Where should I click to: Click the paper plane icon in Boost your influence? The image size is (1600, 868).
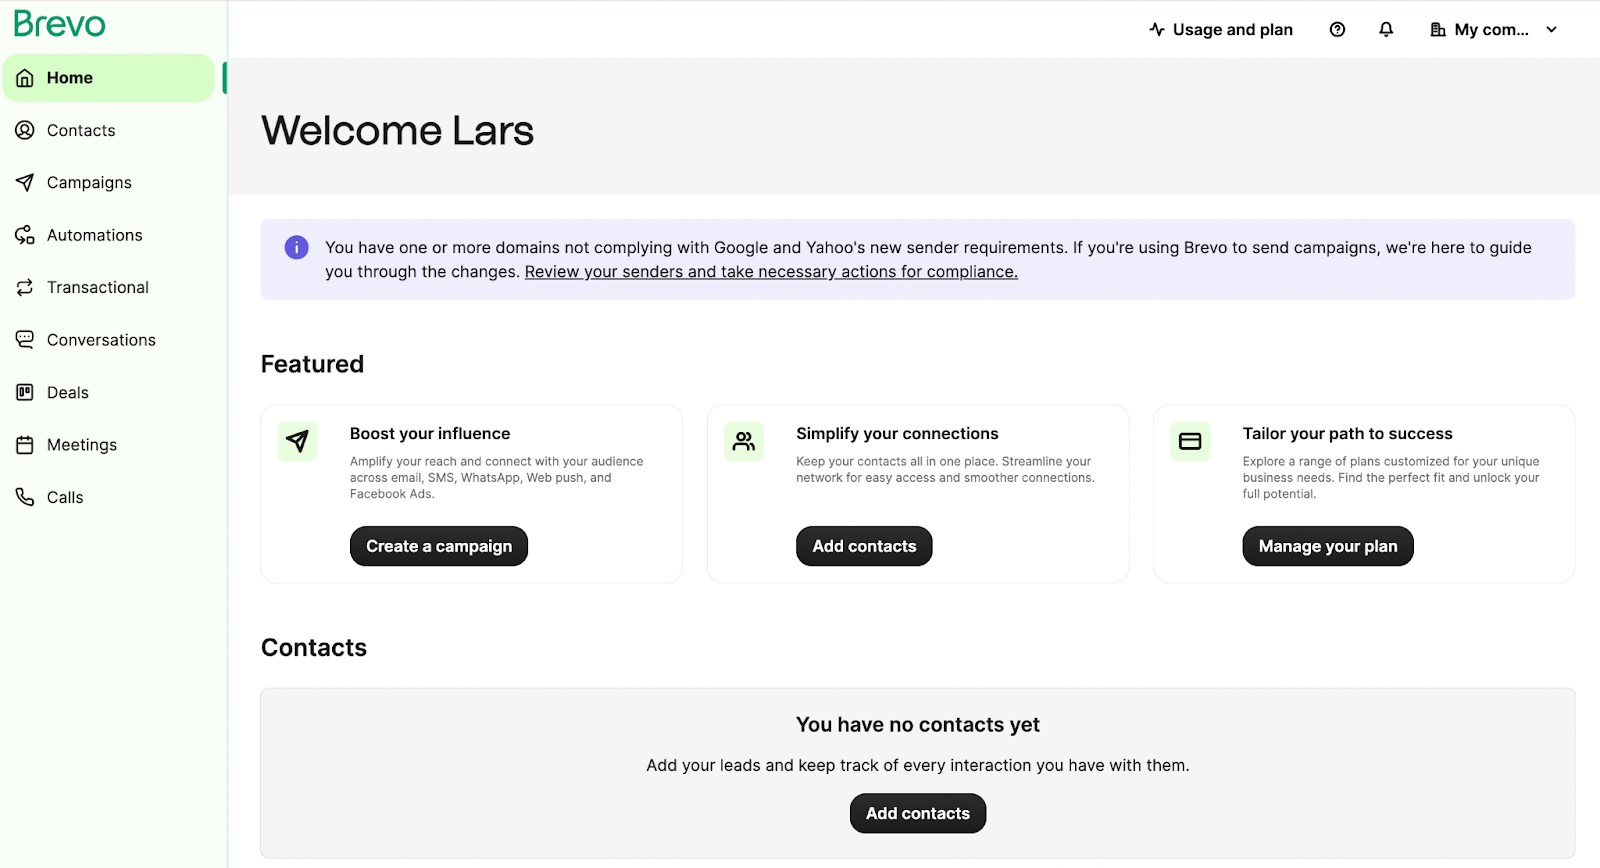[297, 441]
